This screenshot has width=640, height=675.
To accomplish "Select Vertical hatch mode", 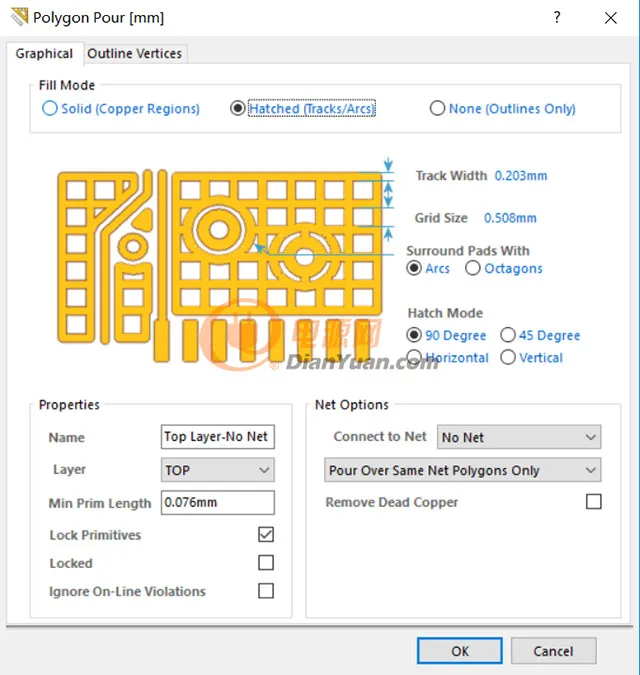I will [508, 358].
